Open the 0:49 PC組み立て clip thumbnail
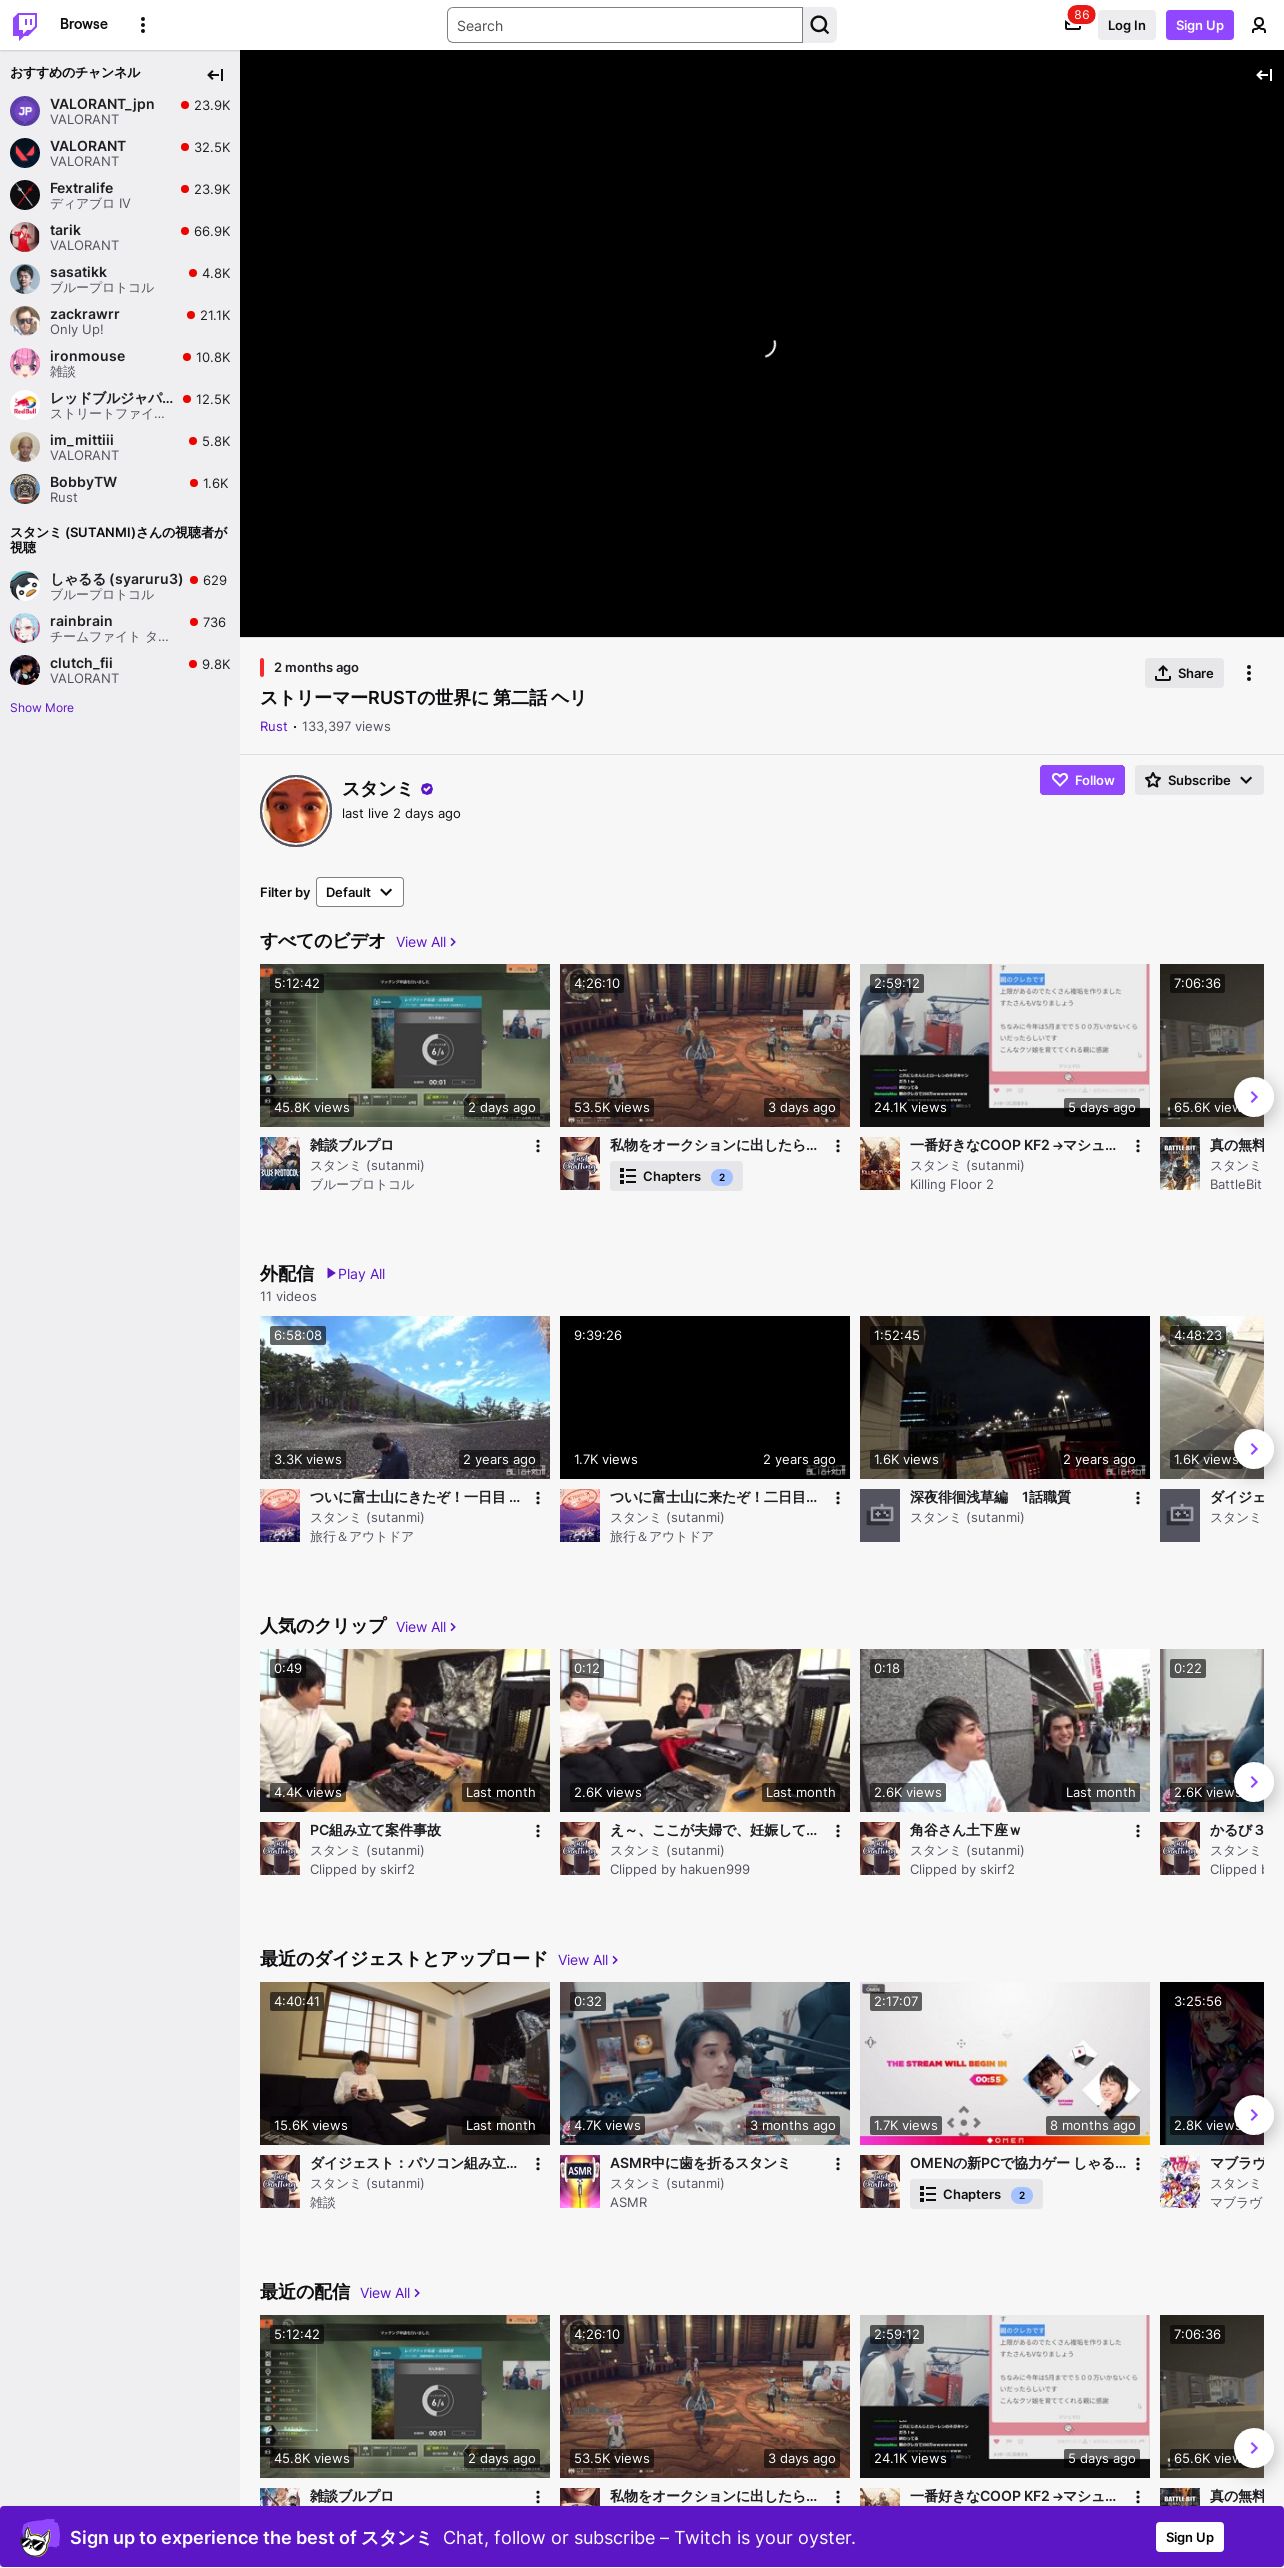Viewport: 1284px width, 2568px height. 405,1730
